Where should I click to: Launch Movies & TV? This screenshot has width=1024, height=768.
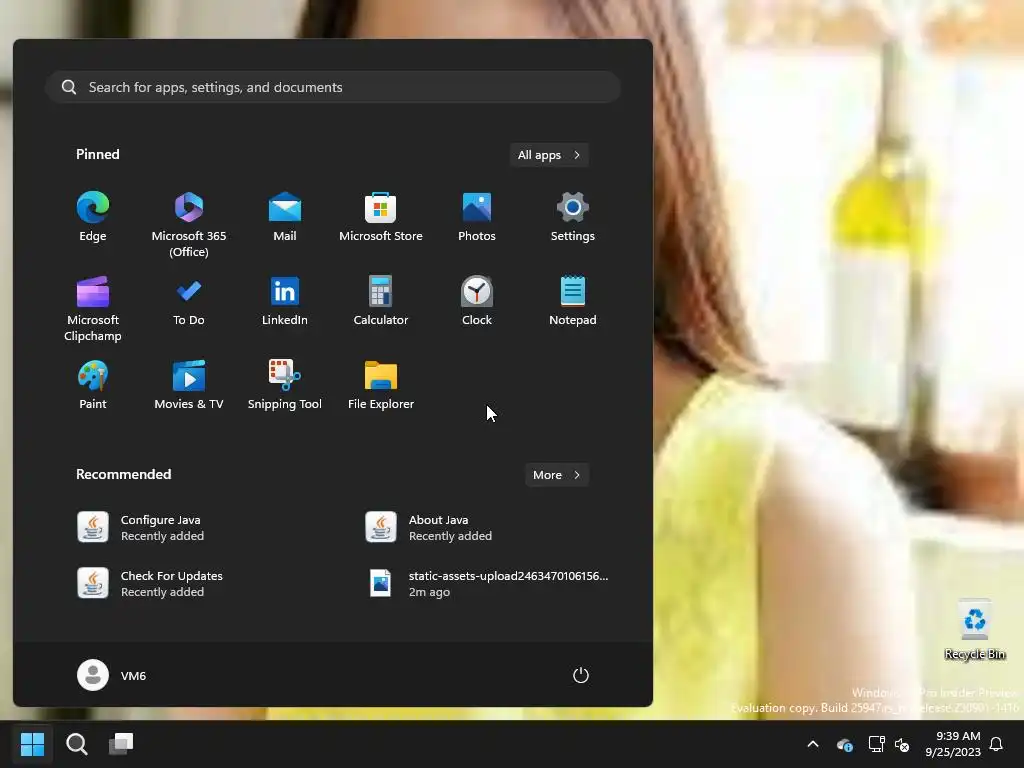(x=189, y=385)
